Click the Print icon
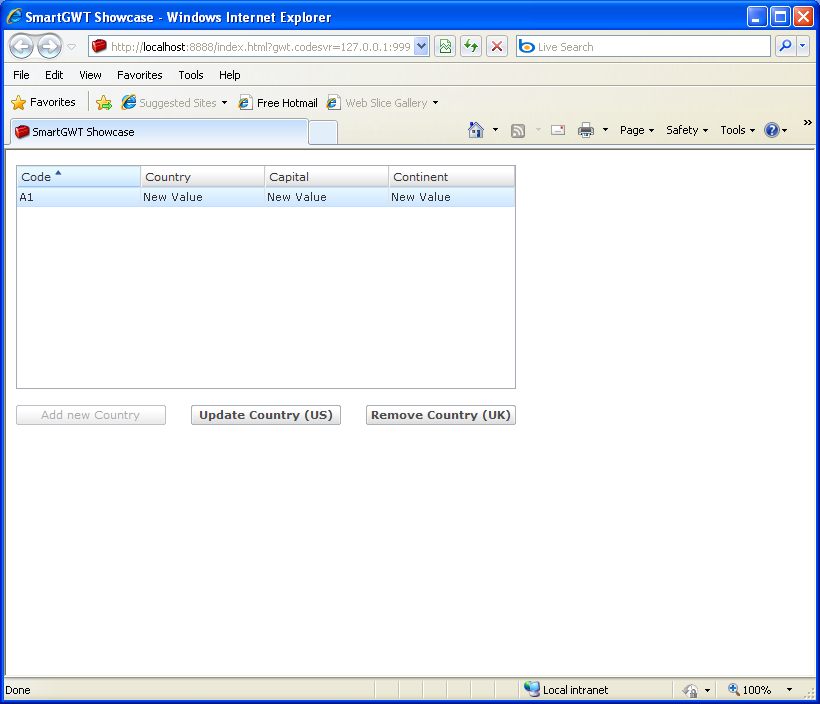The height and width of the screenshot is (704, 820). (x=586, y=130)
